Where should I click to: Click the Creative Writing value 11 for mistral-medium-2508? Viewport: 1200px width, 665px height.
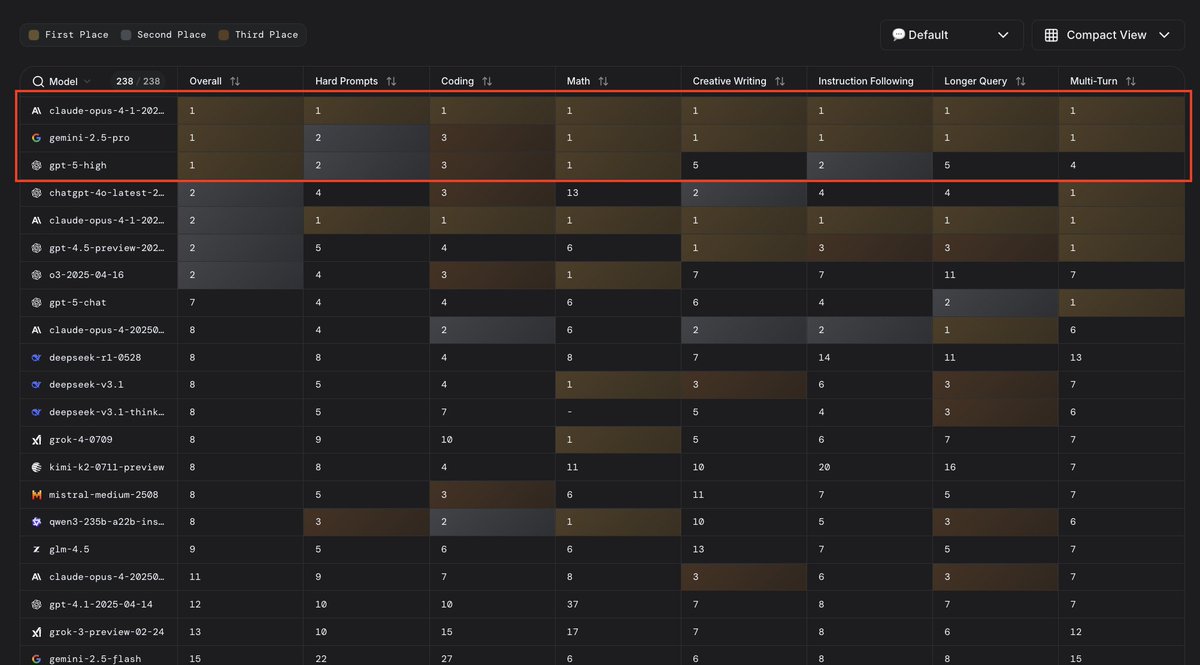[699, 494]
